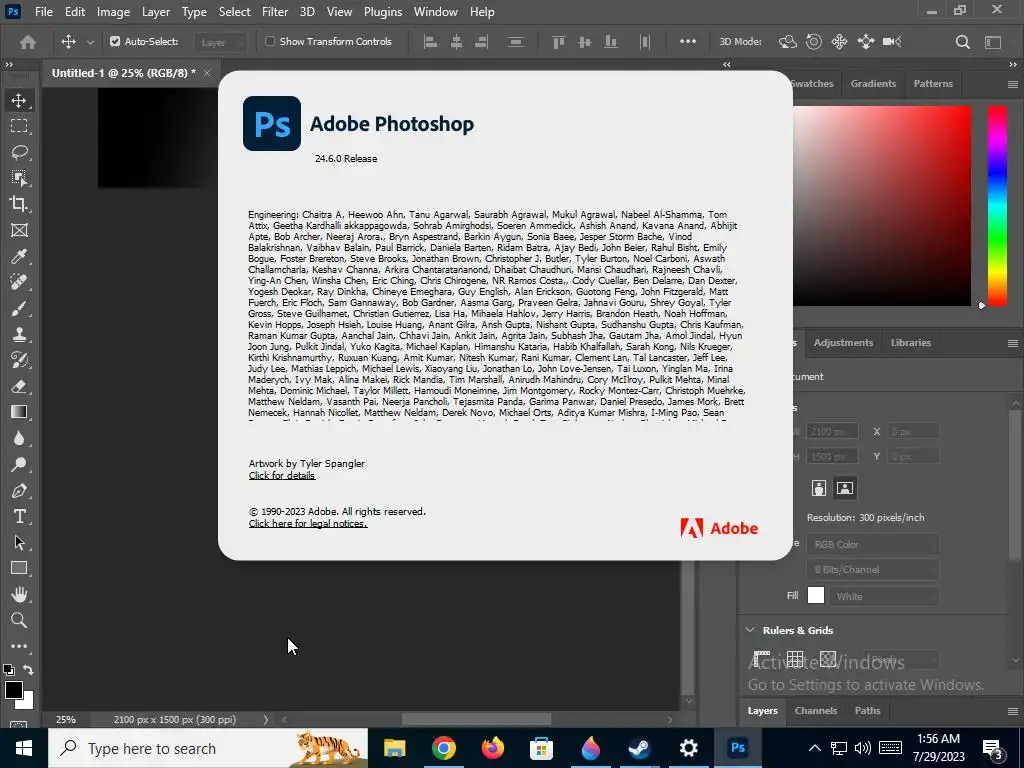Open workspace switcher dropdown icon

coord(993,42)
